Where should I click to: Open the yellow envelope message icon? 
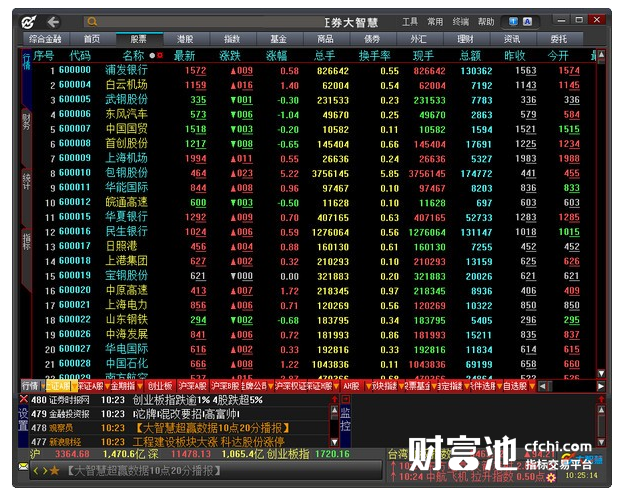pyautogui.click(x=23, y=466)
